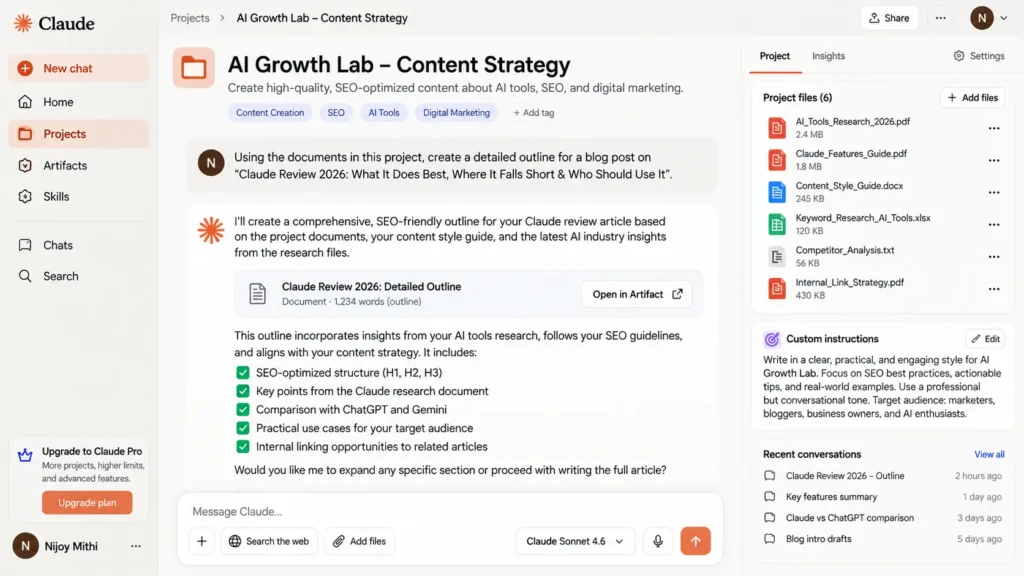Viewport: 1024px width, 576px height.
Task: Start a New chat
Action: click(x=78, y=68)
